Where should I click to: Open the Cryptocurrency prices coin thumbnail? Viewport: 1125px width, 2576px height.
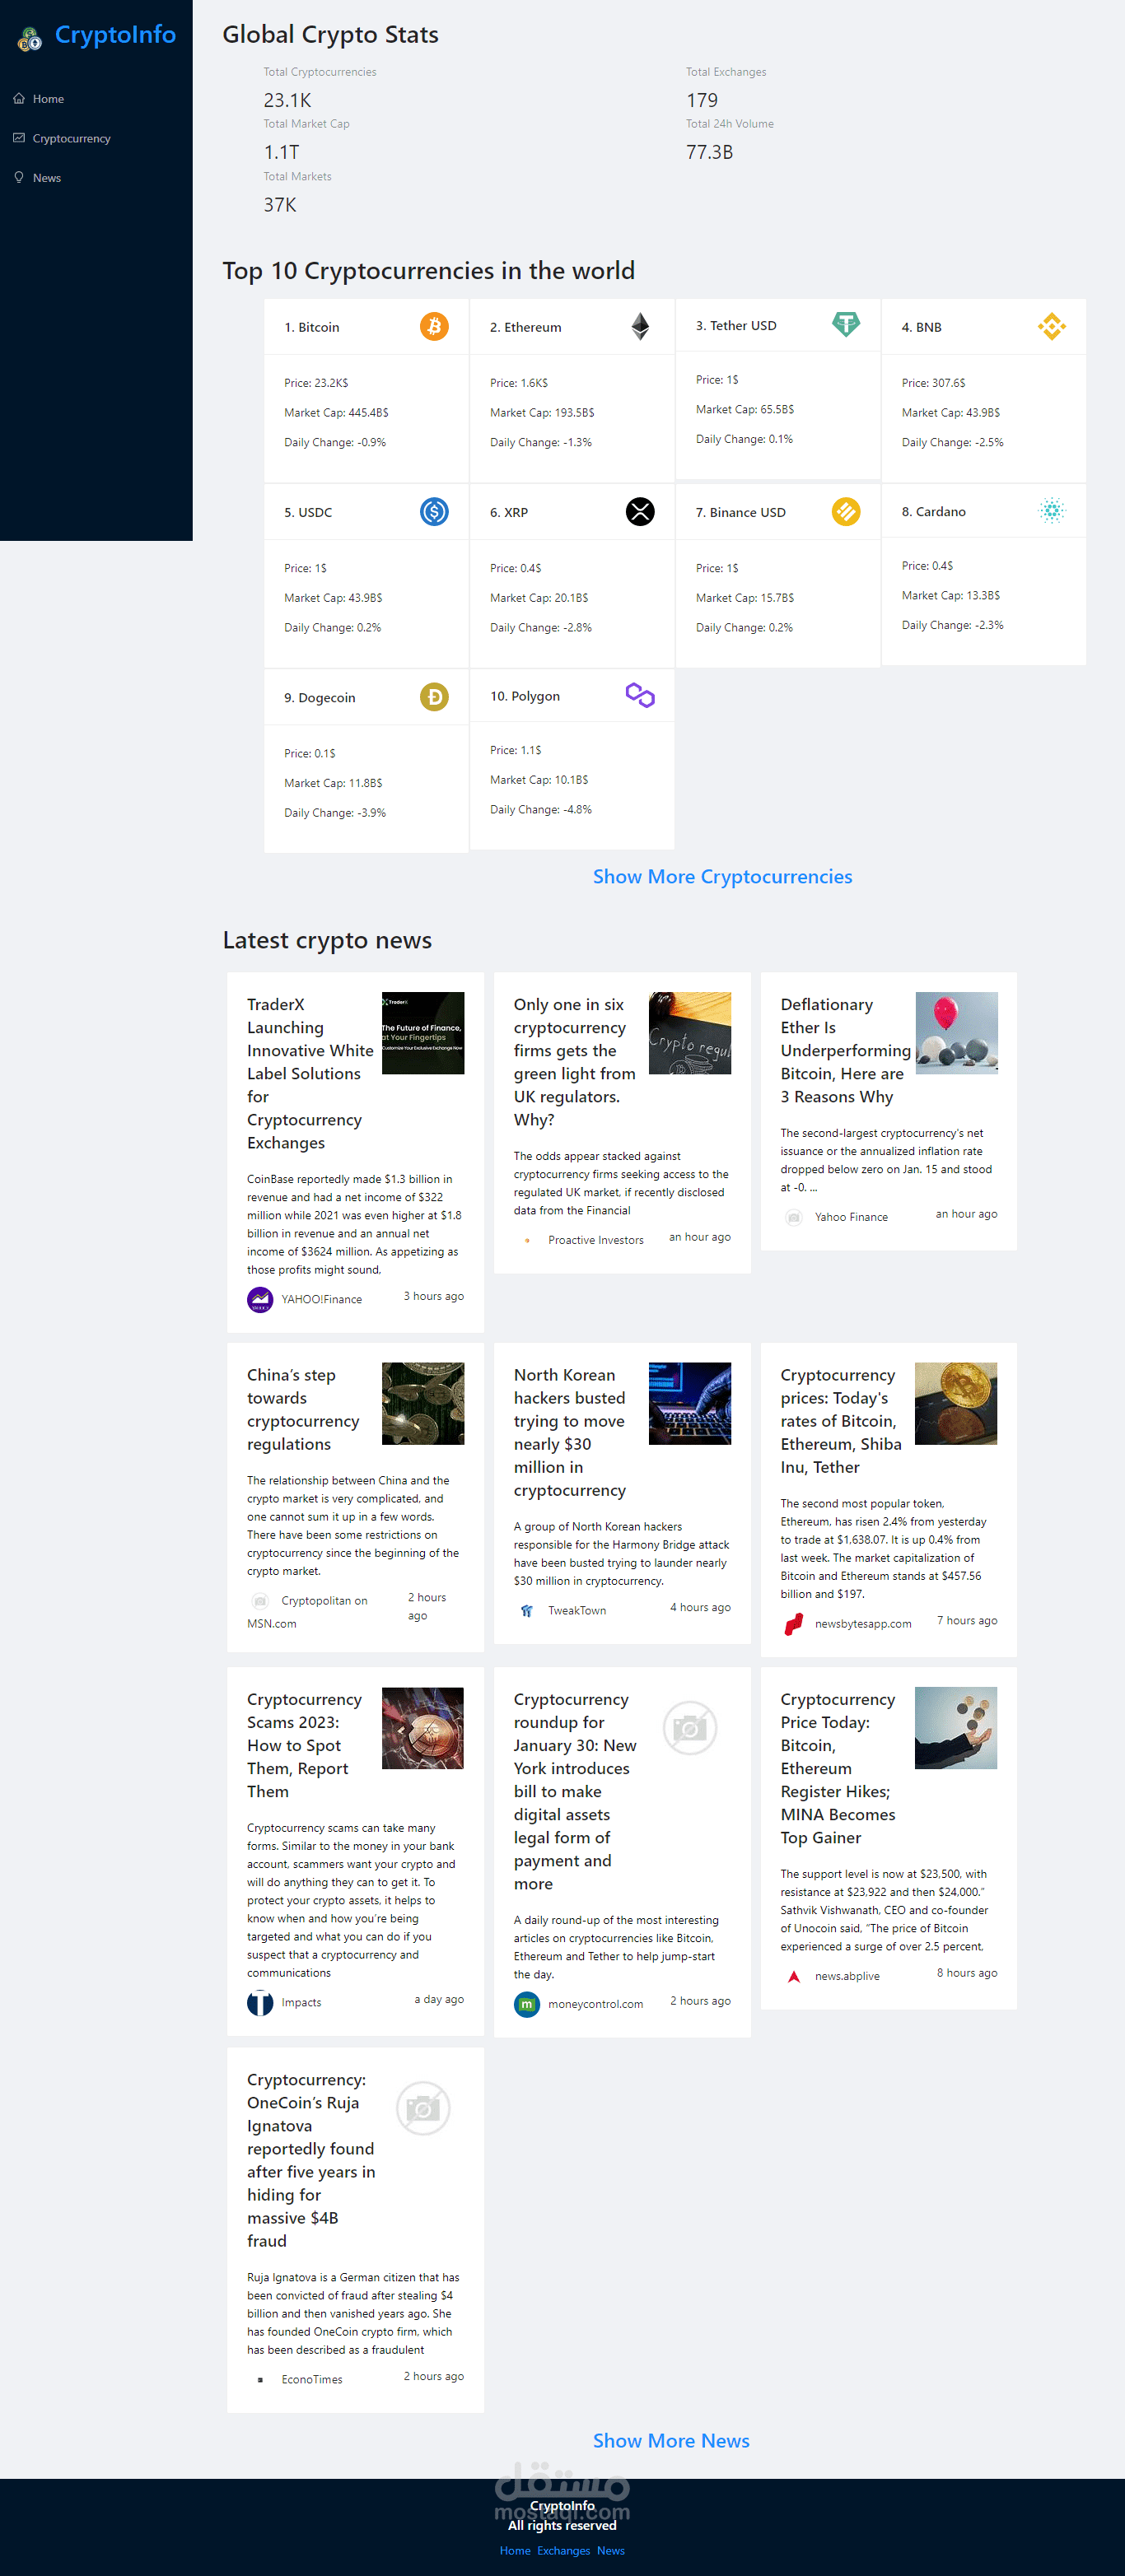[957, 1403]
